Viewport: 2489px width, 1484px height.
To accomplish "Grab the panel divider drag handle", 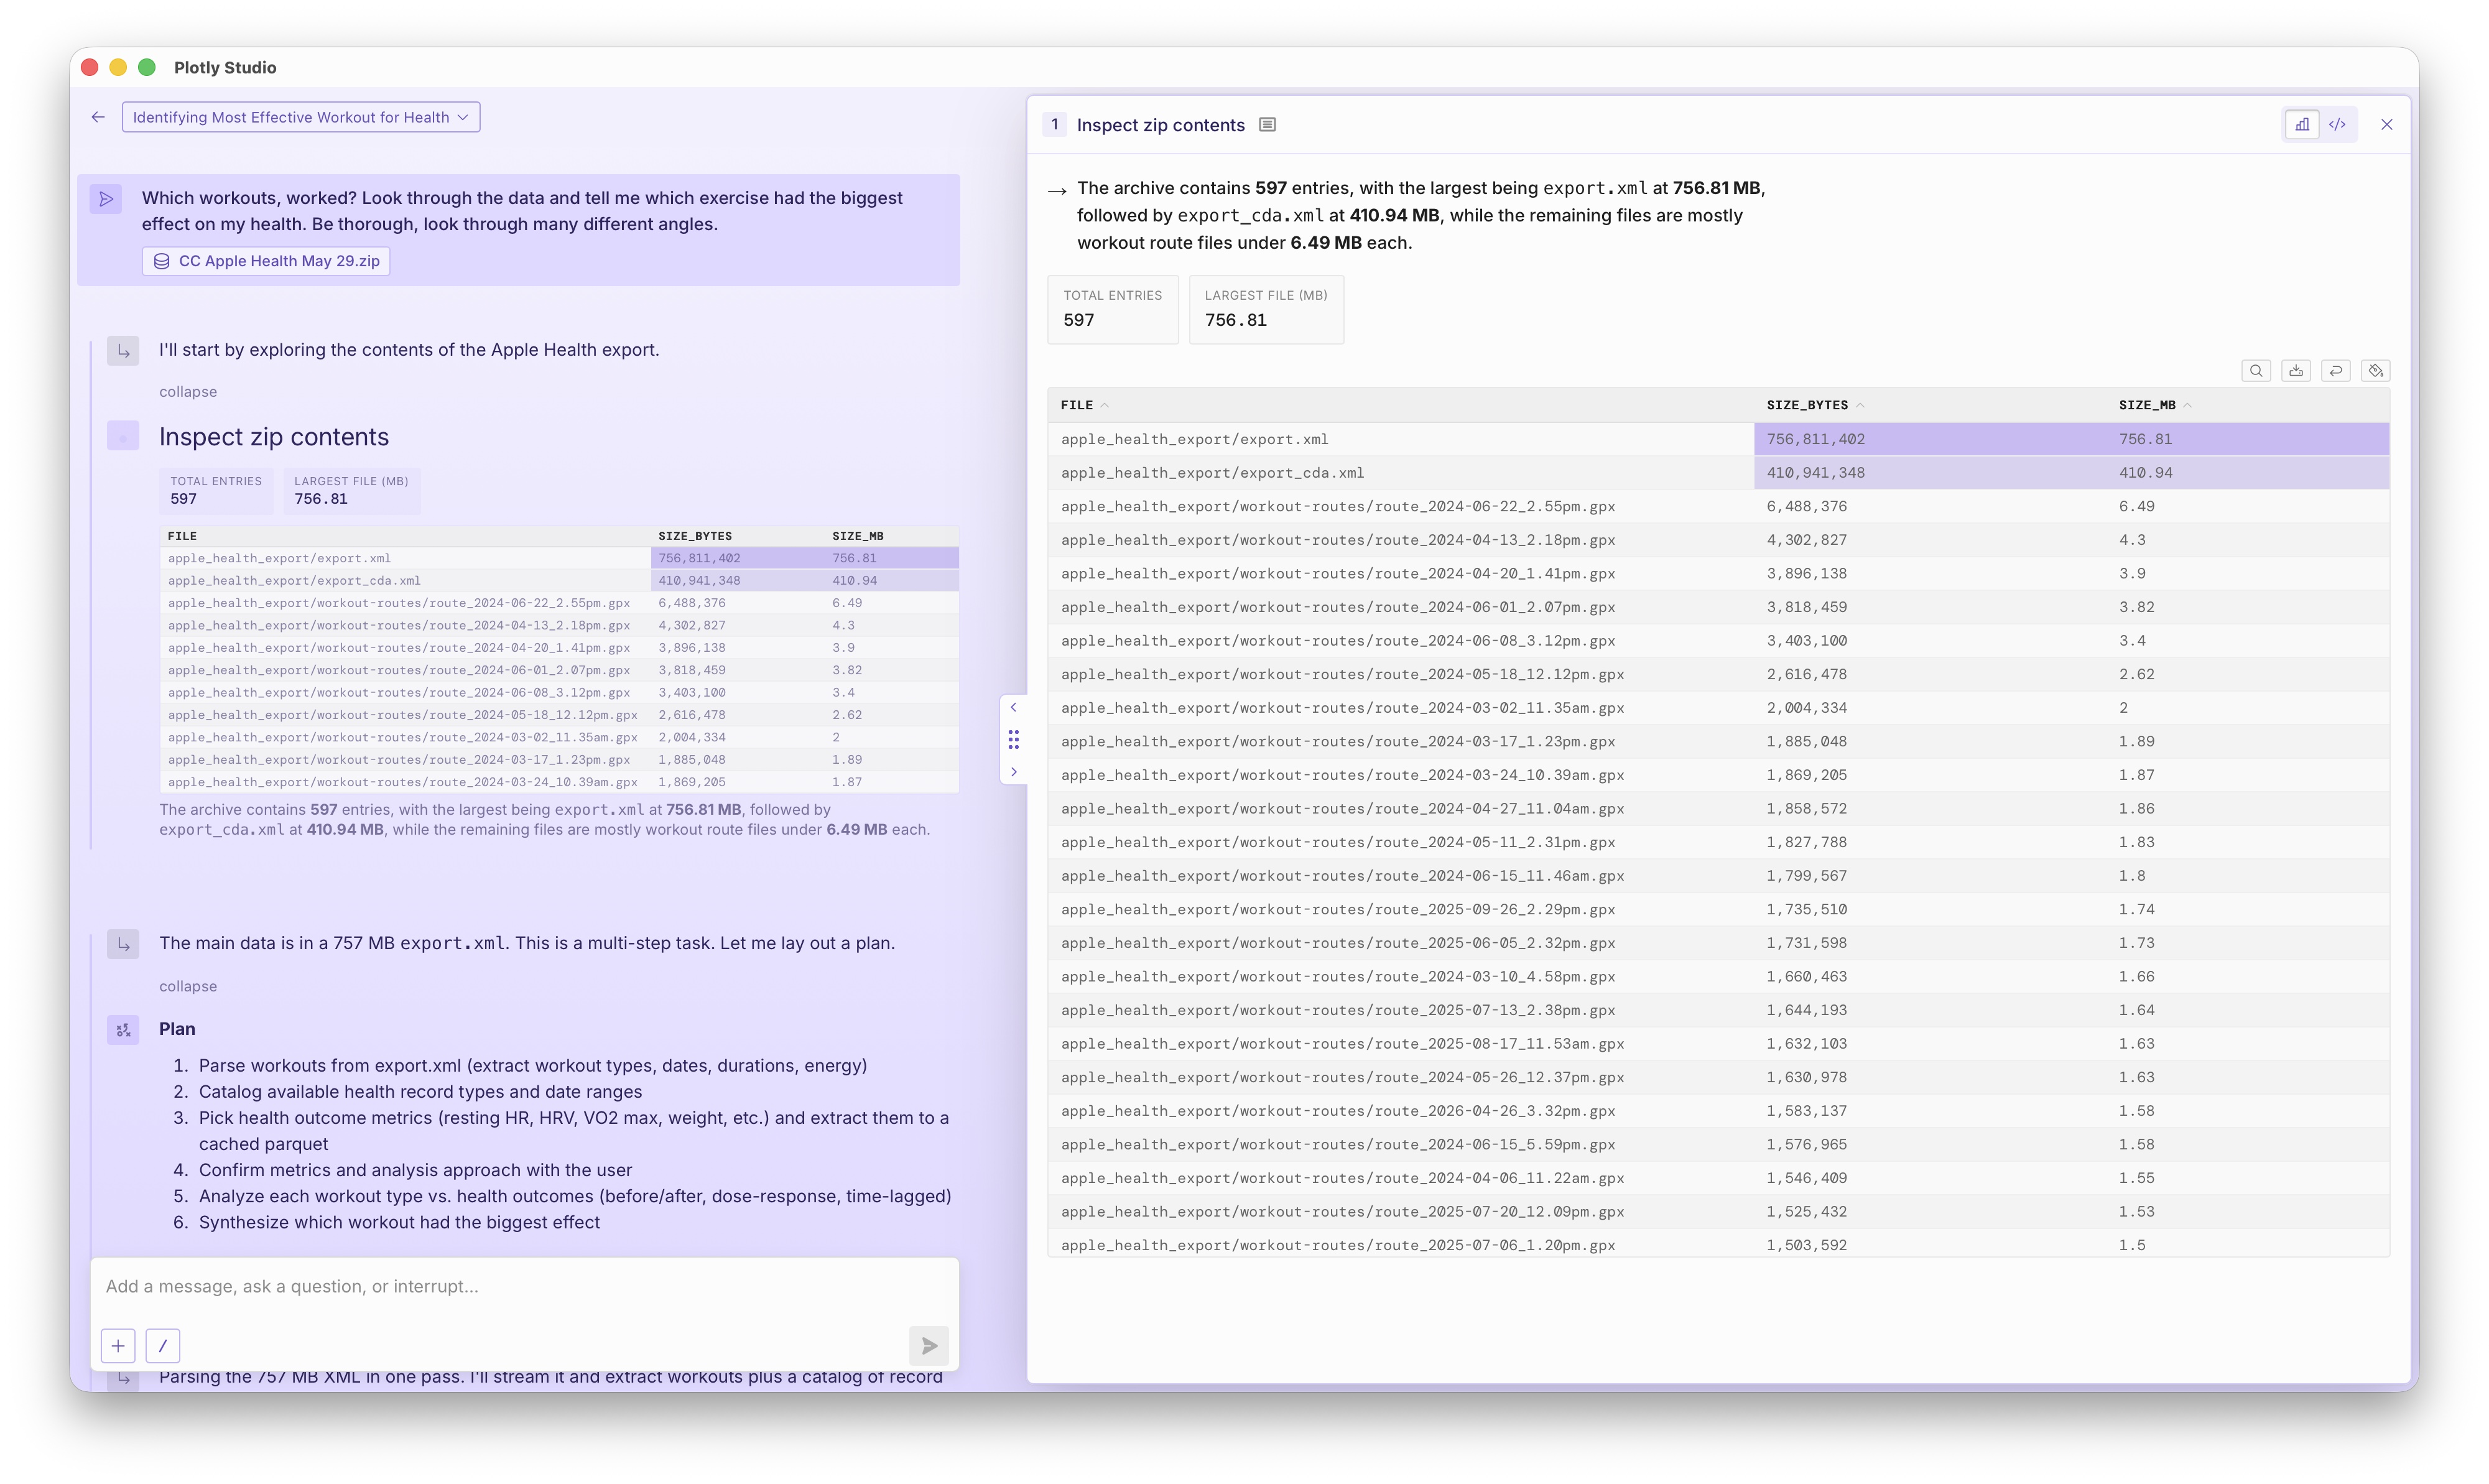I will 1013,740.
